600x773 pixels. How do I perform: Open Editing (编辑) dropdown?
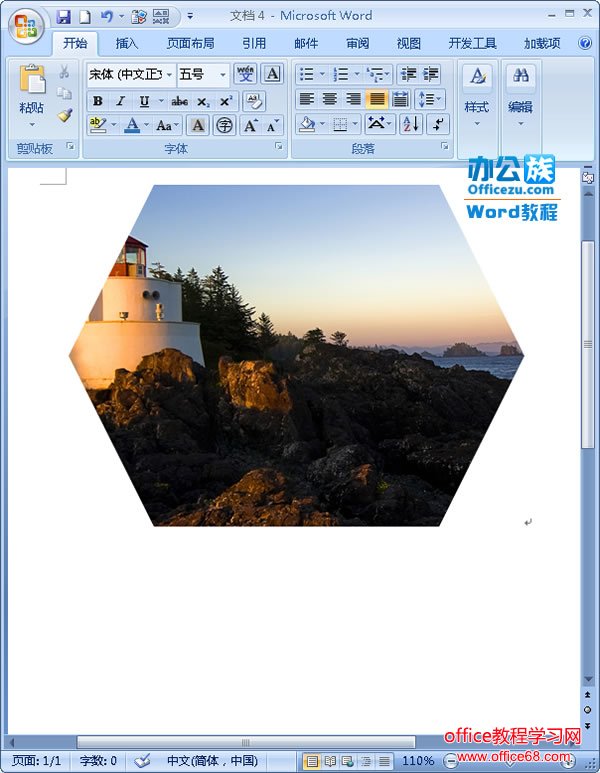click(521, 96)
